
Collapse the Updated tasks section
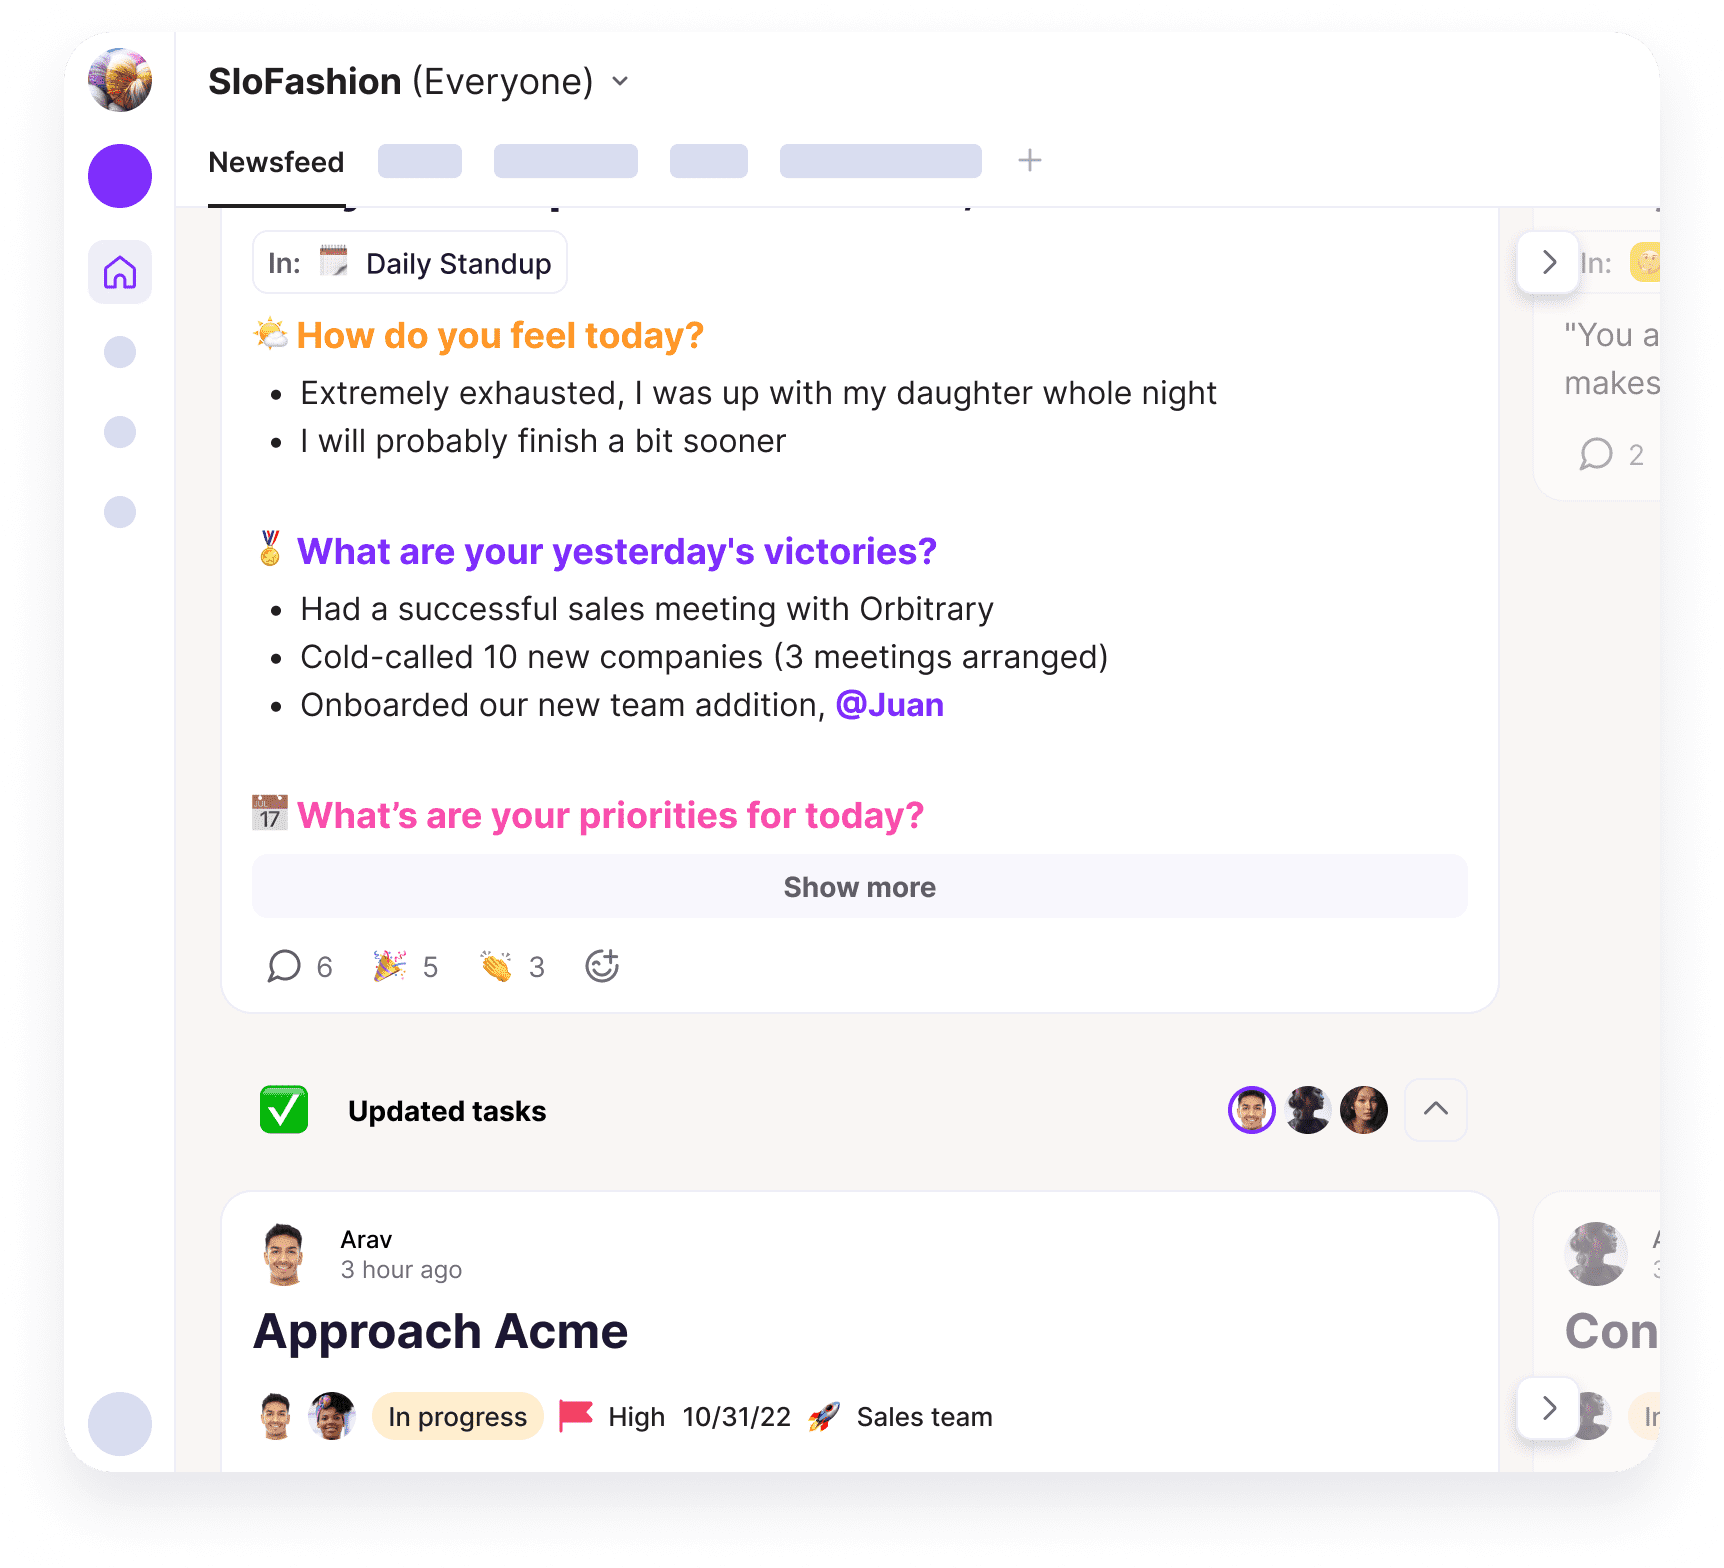point(1436,1109)
